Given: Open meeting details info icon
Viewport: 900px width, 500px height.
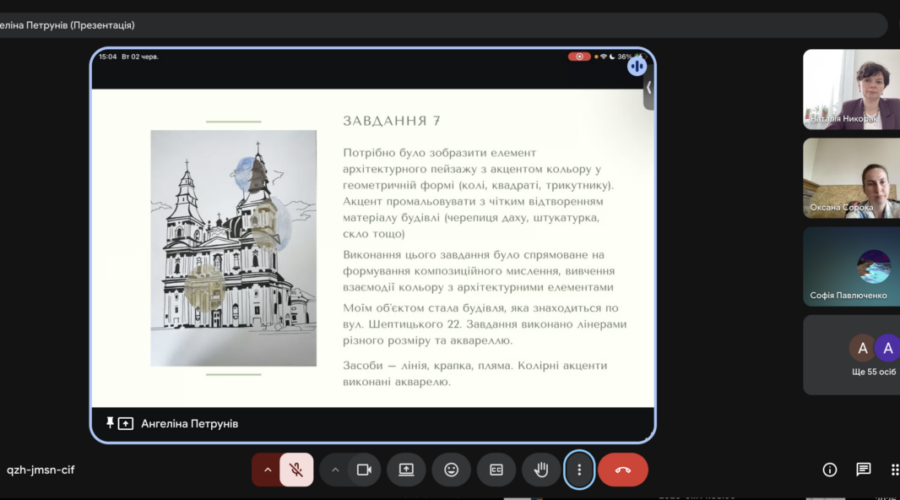Looking at the screenshot, I should pos(829,470).
